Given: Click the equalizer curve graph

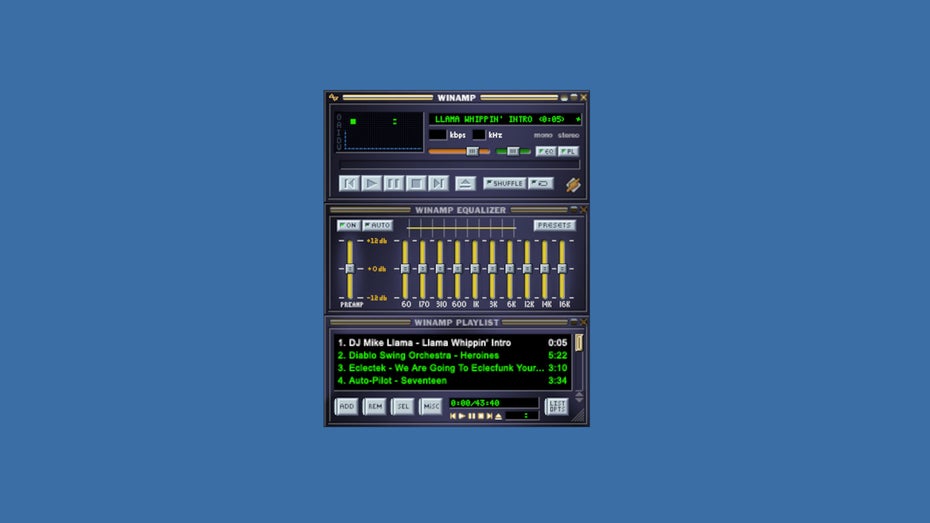Looking at the screenshot, I should 461,227.
